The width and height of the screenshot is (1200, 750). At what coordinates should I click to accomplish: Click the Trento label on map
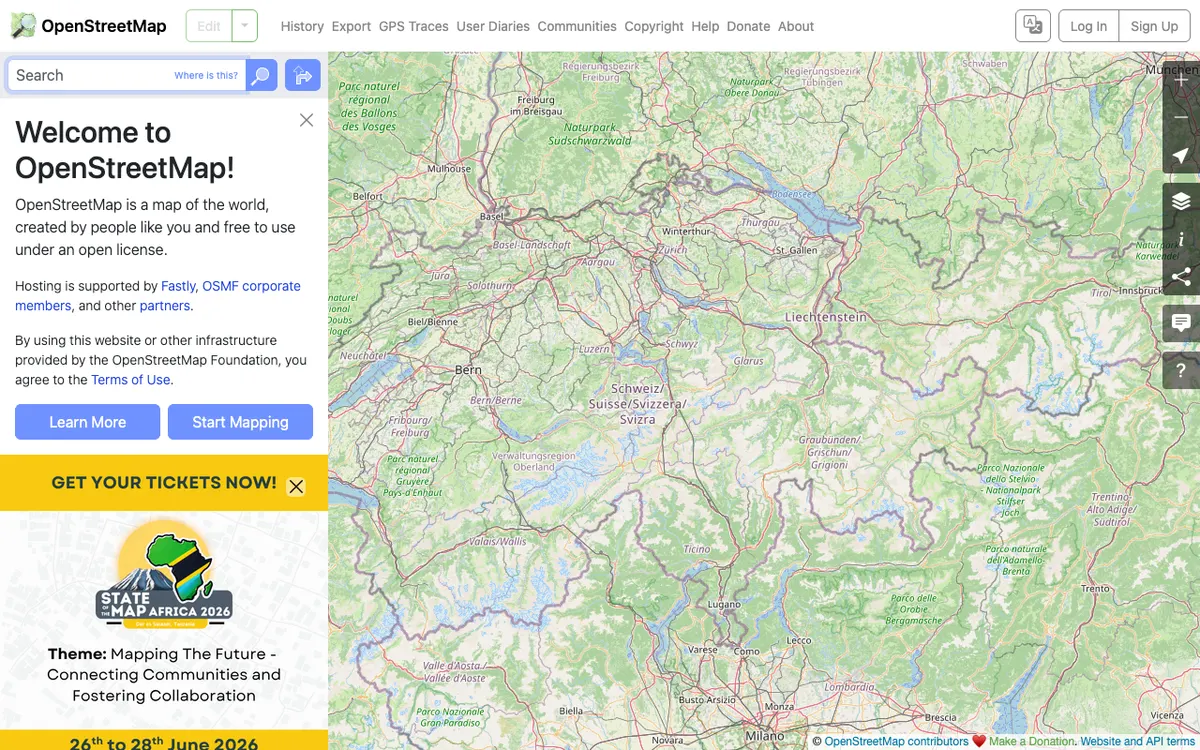[1095, 588]
